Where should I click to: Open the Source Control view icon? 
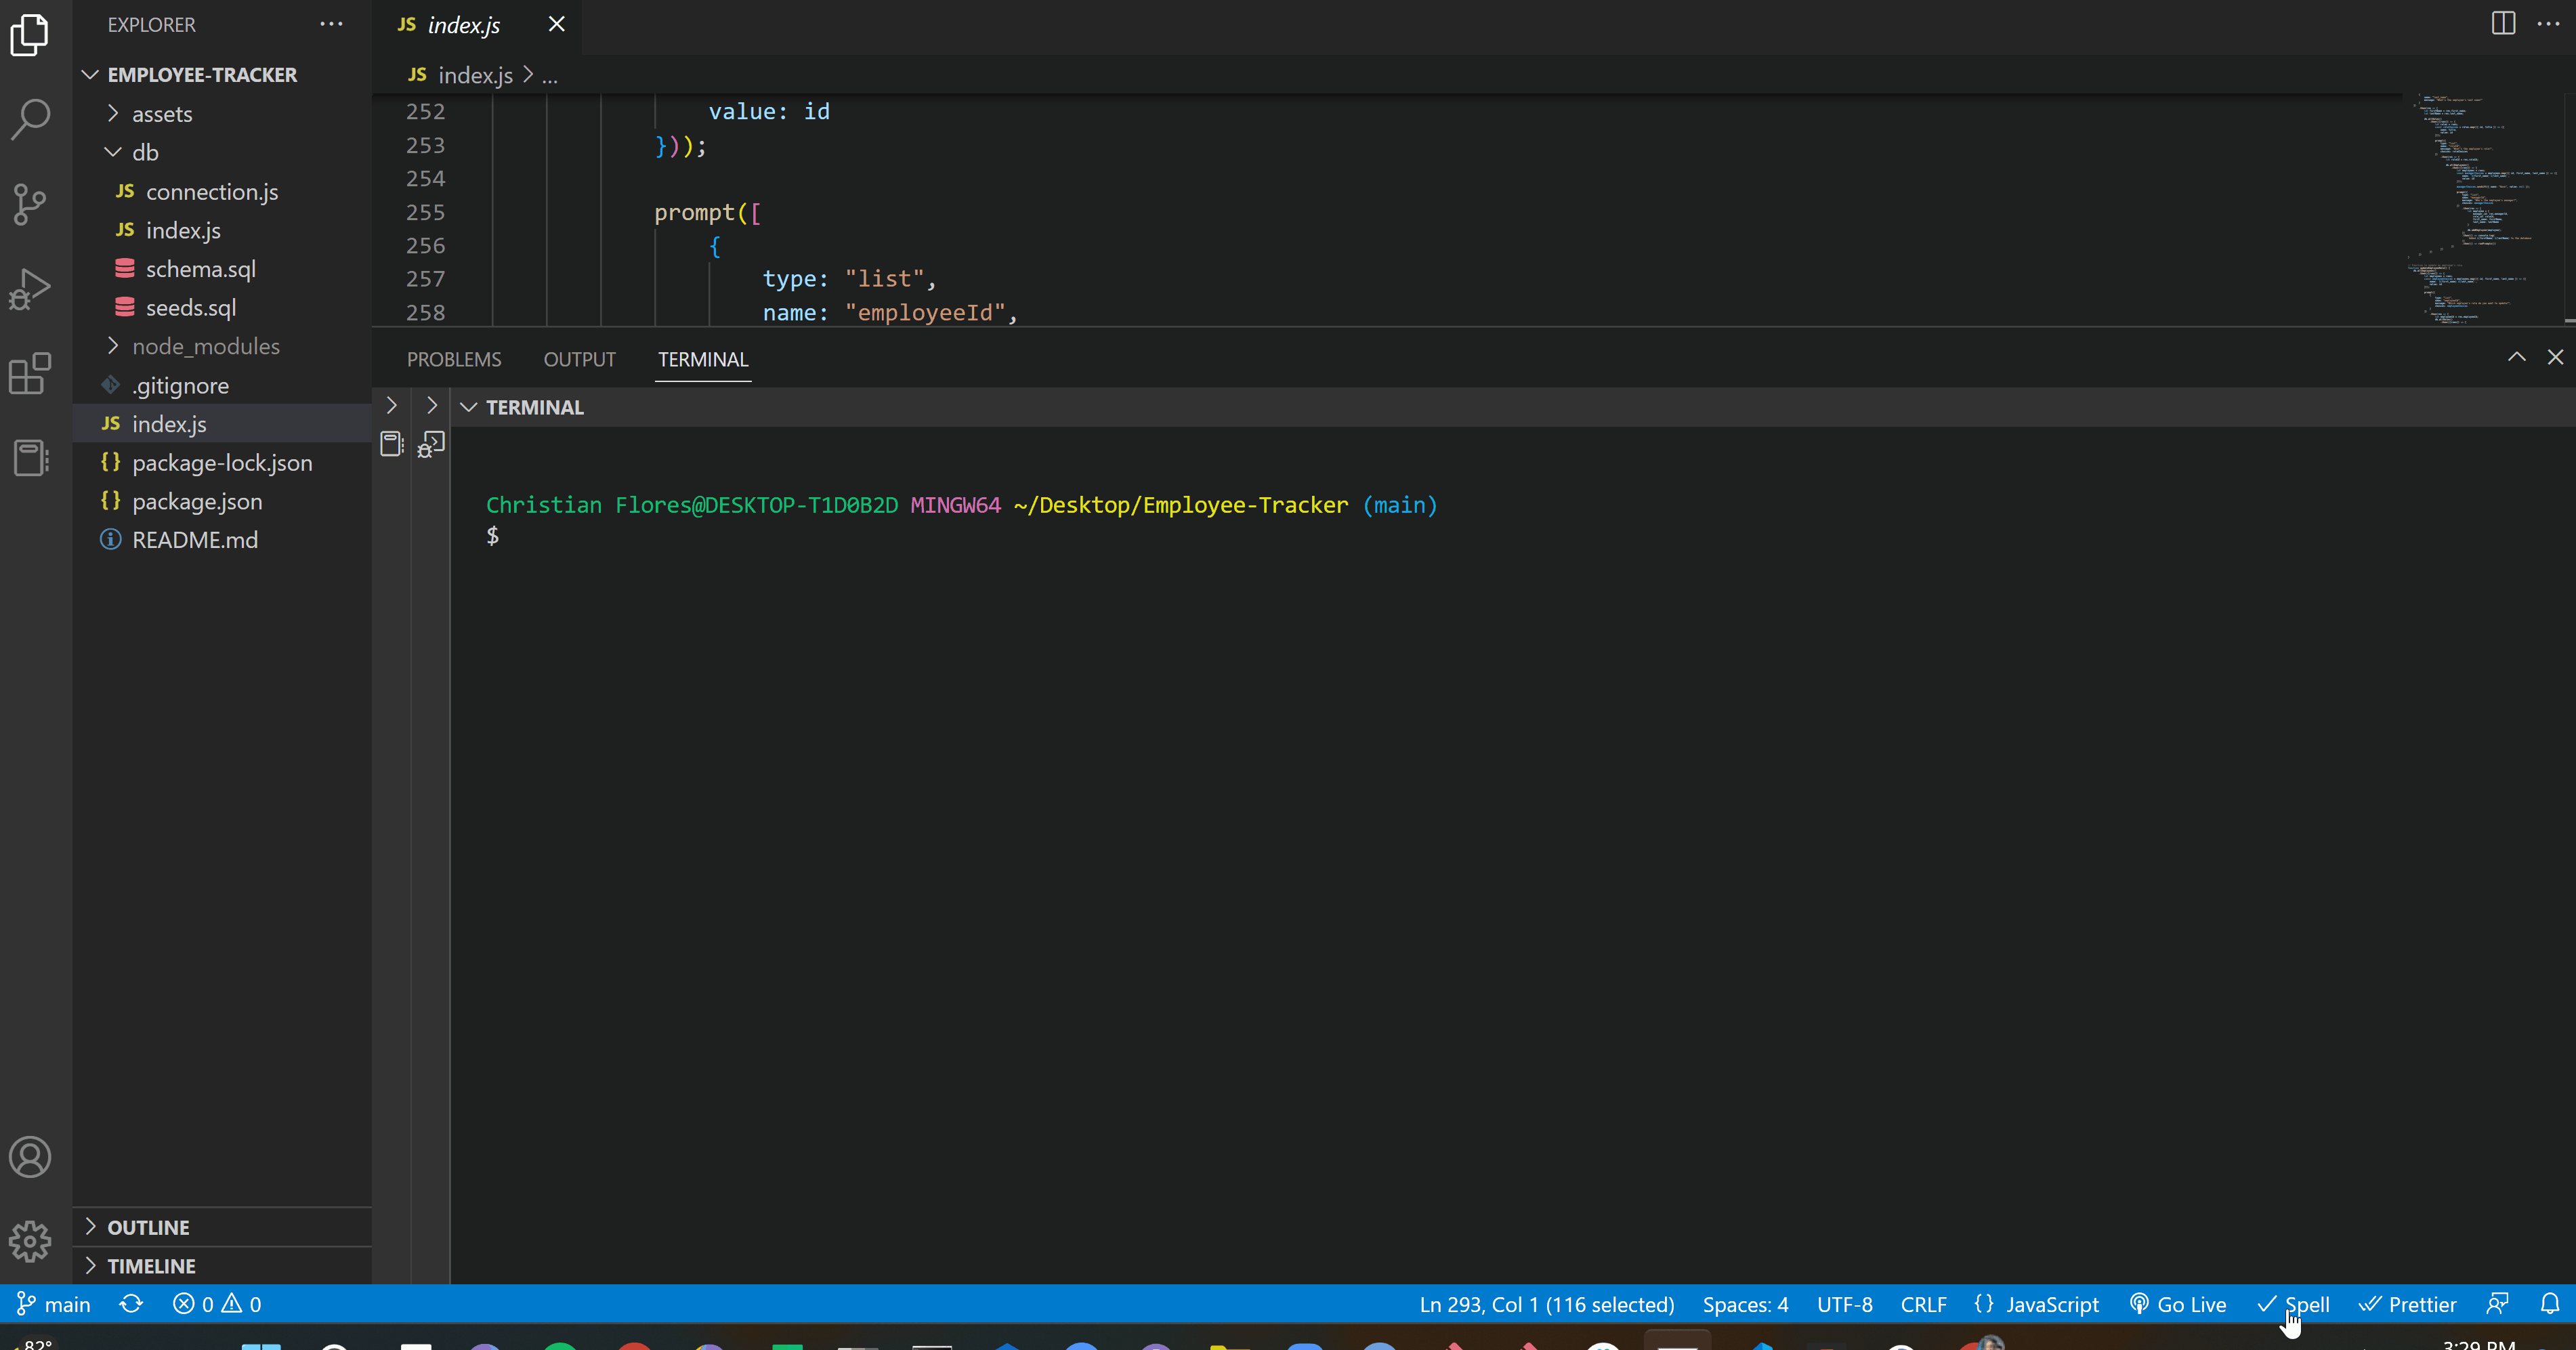tap(30, 204)
